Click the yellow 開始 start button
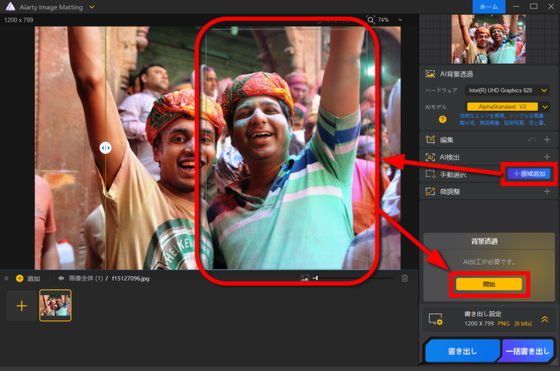Screen dimensions: 560x371 click(x=489, y=284)
